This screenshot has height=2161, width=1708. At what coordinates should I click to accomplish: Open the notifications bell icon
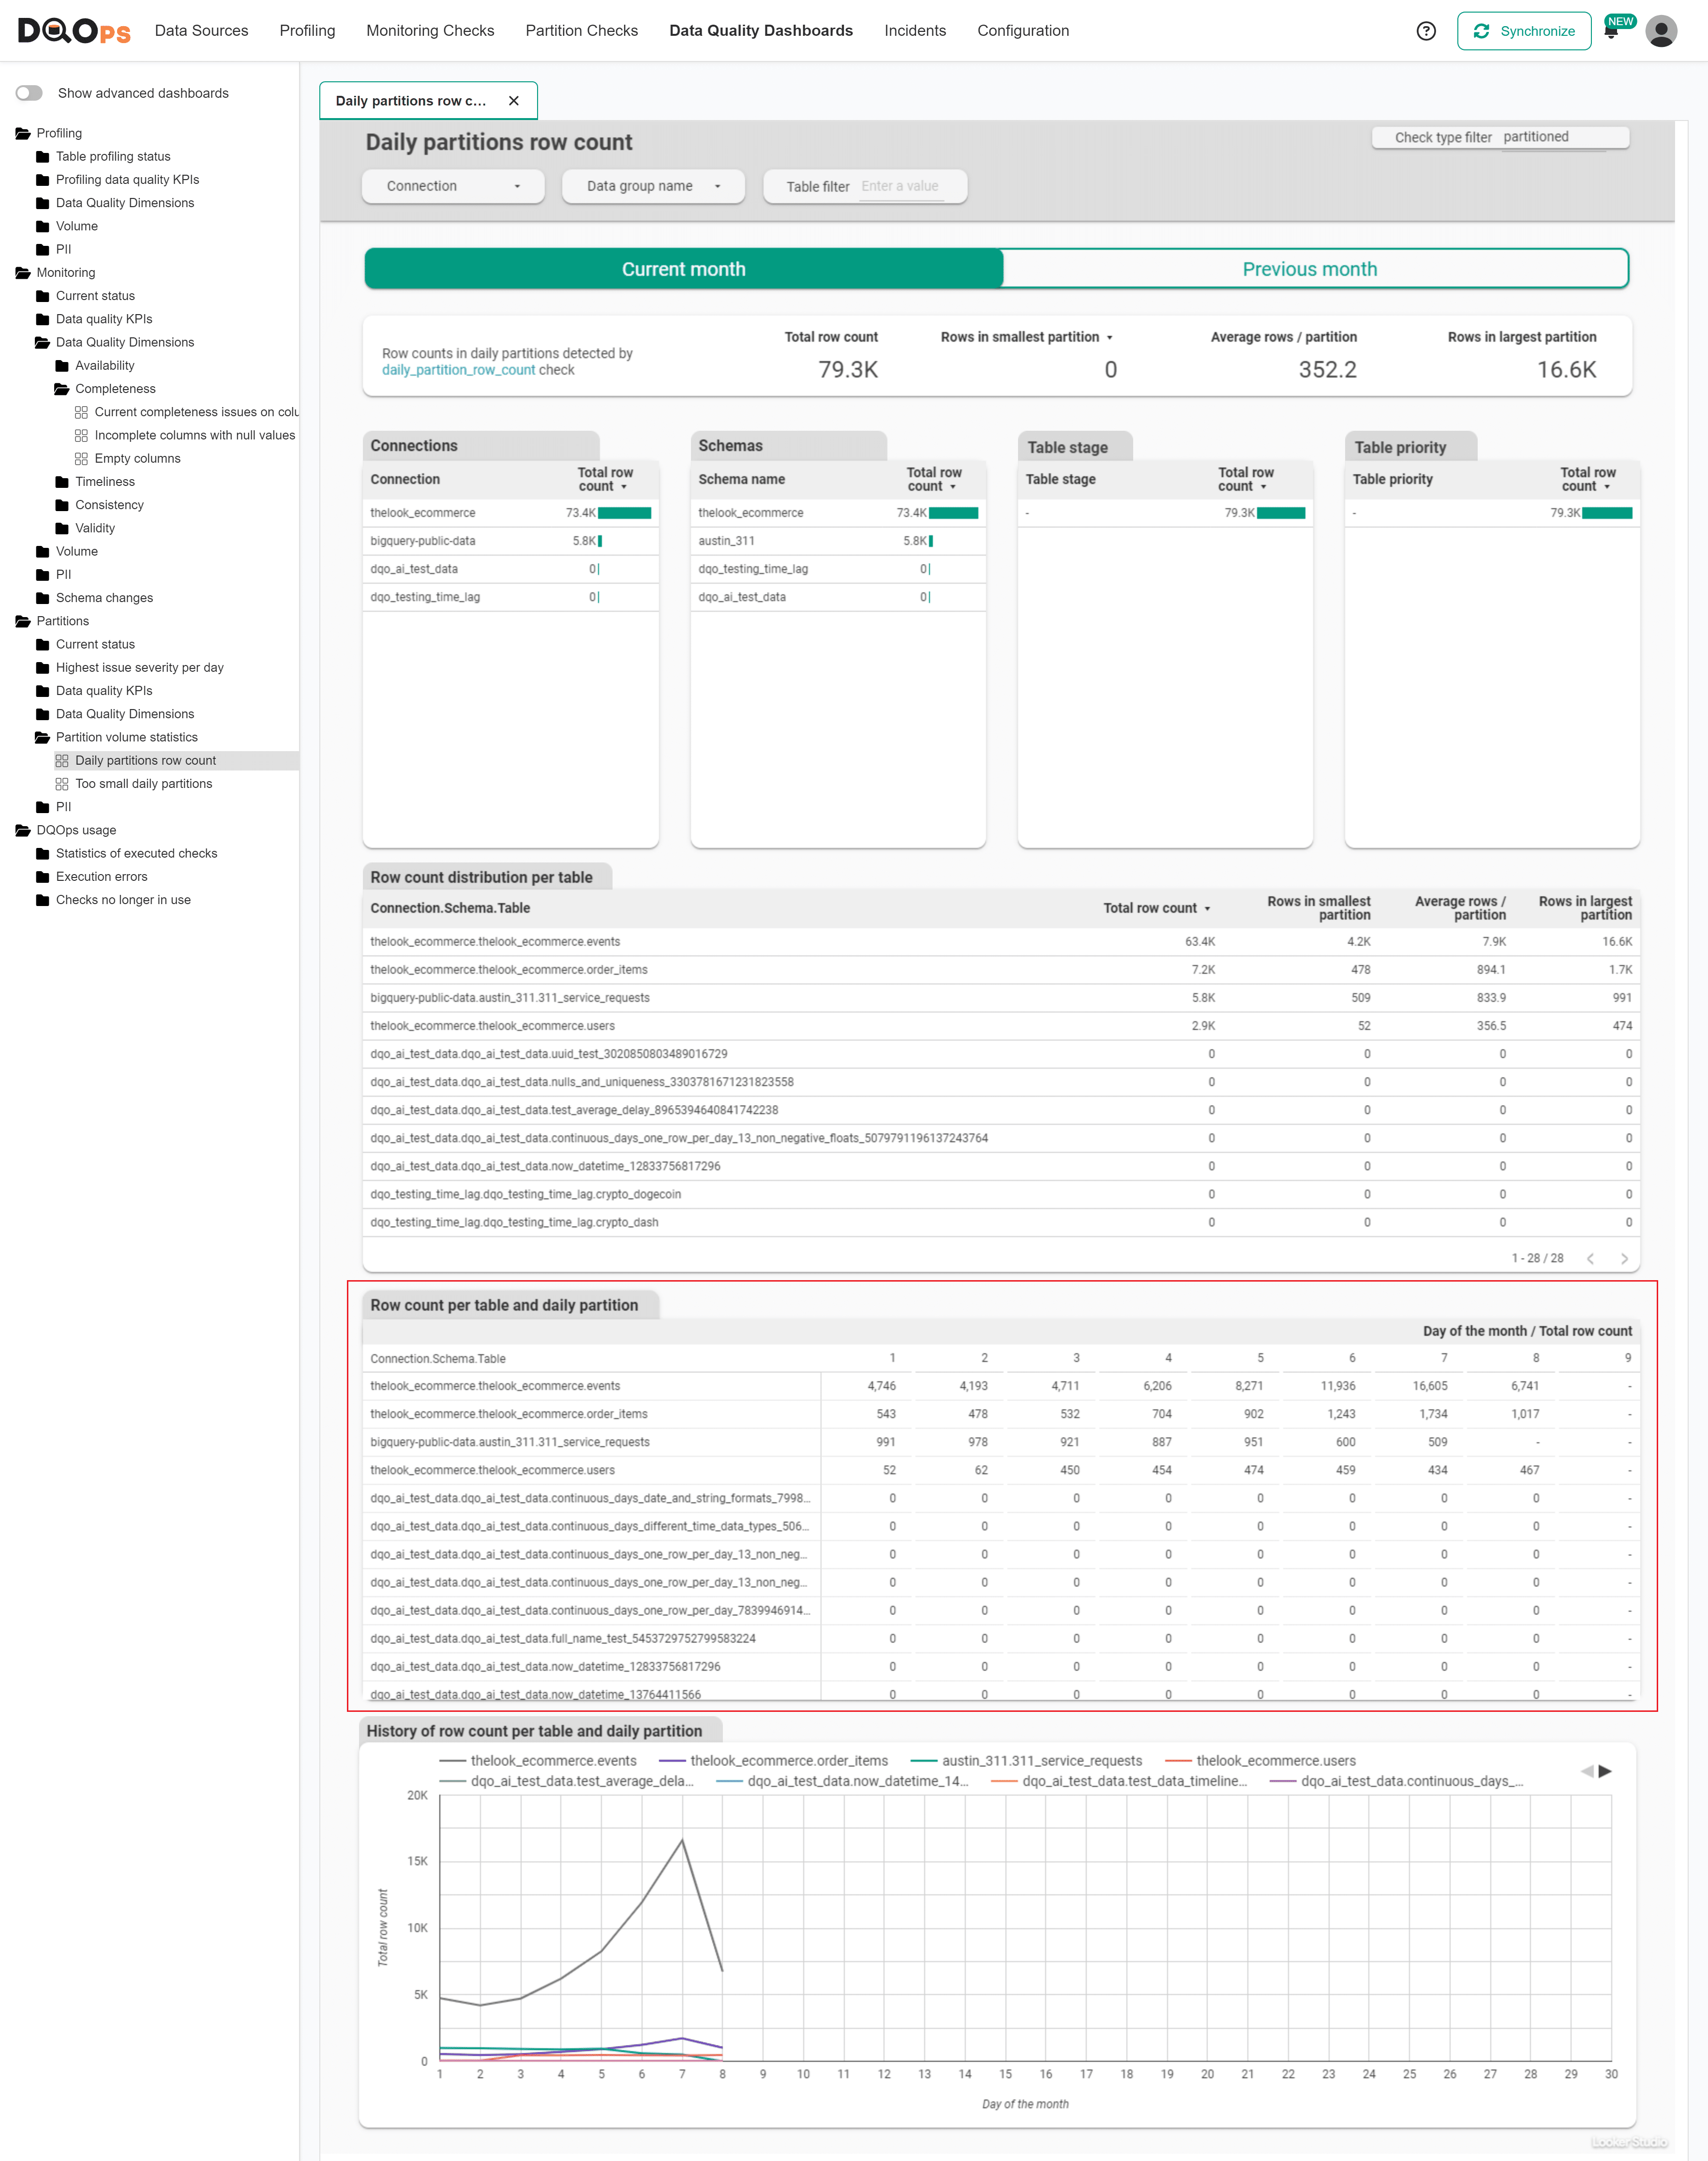1611,31
